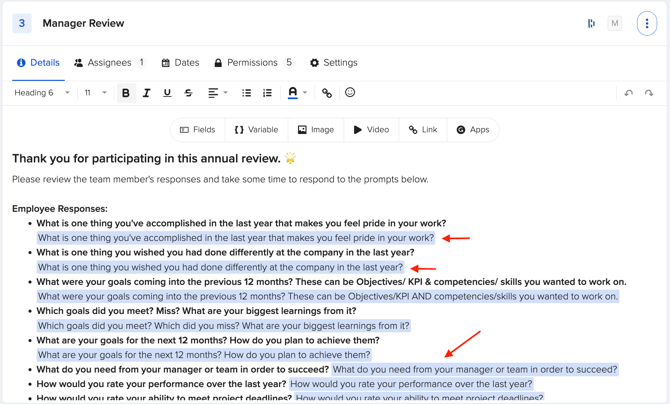Open the Apps insert option
This screenshot has height=404, width=670.
click(x=473, y=130)
